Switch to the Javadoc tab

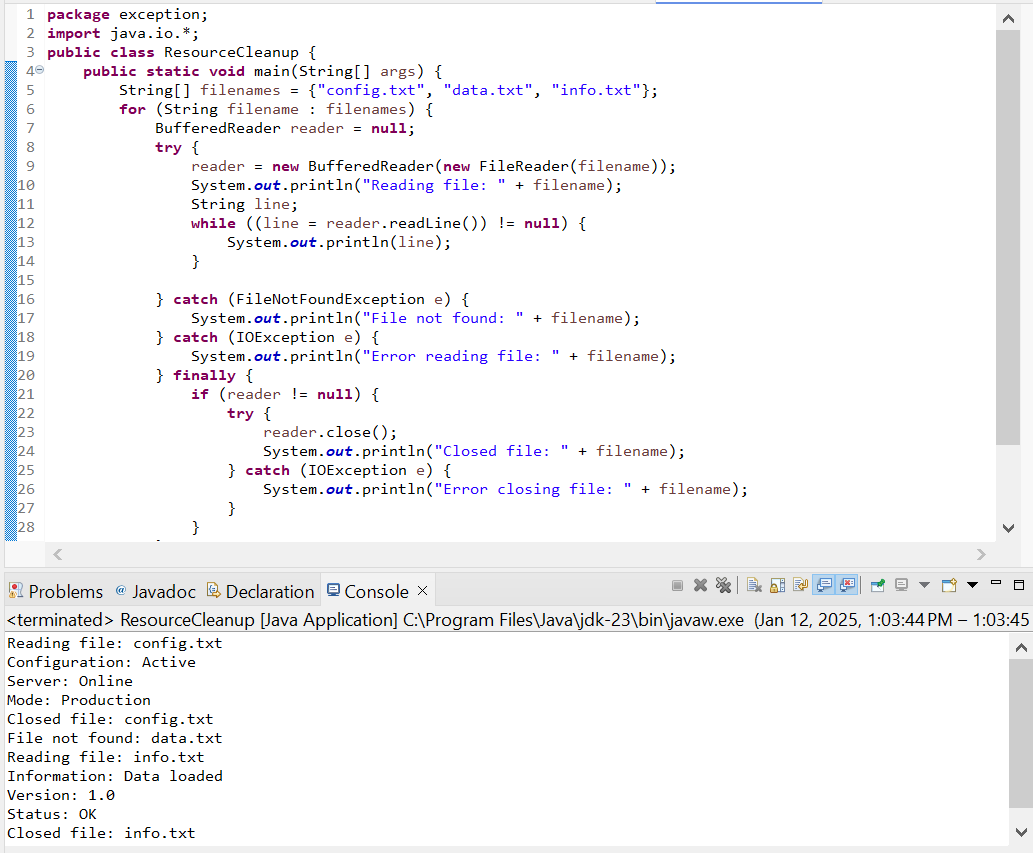[155, 592]
